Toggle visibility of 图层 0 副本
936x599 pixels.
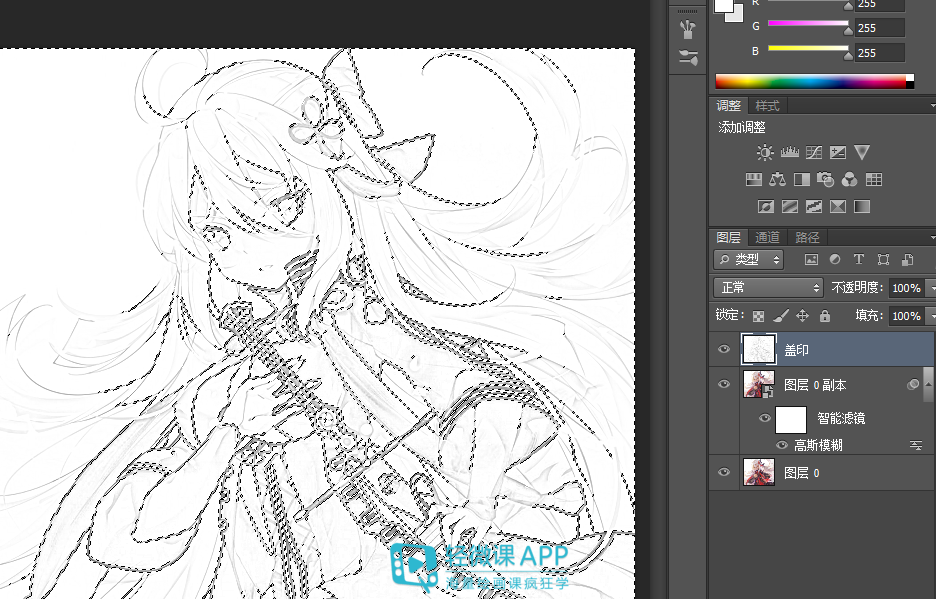pyautogui.click(x=723, y=384)
